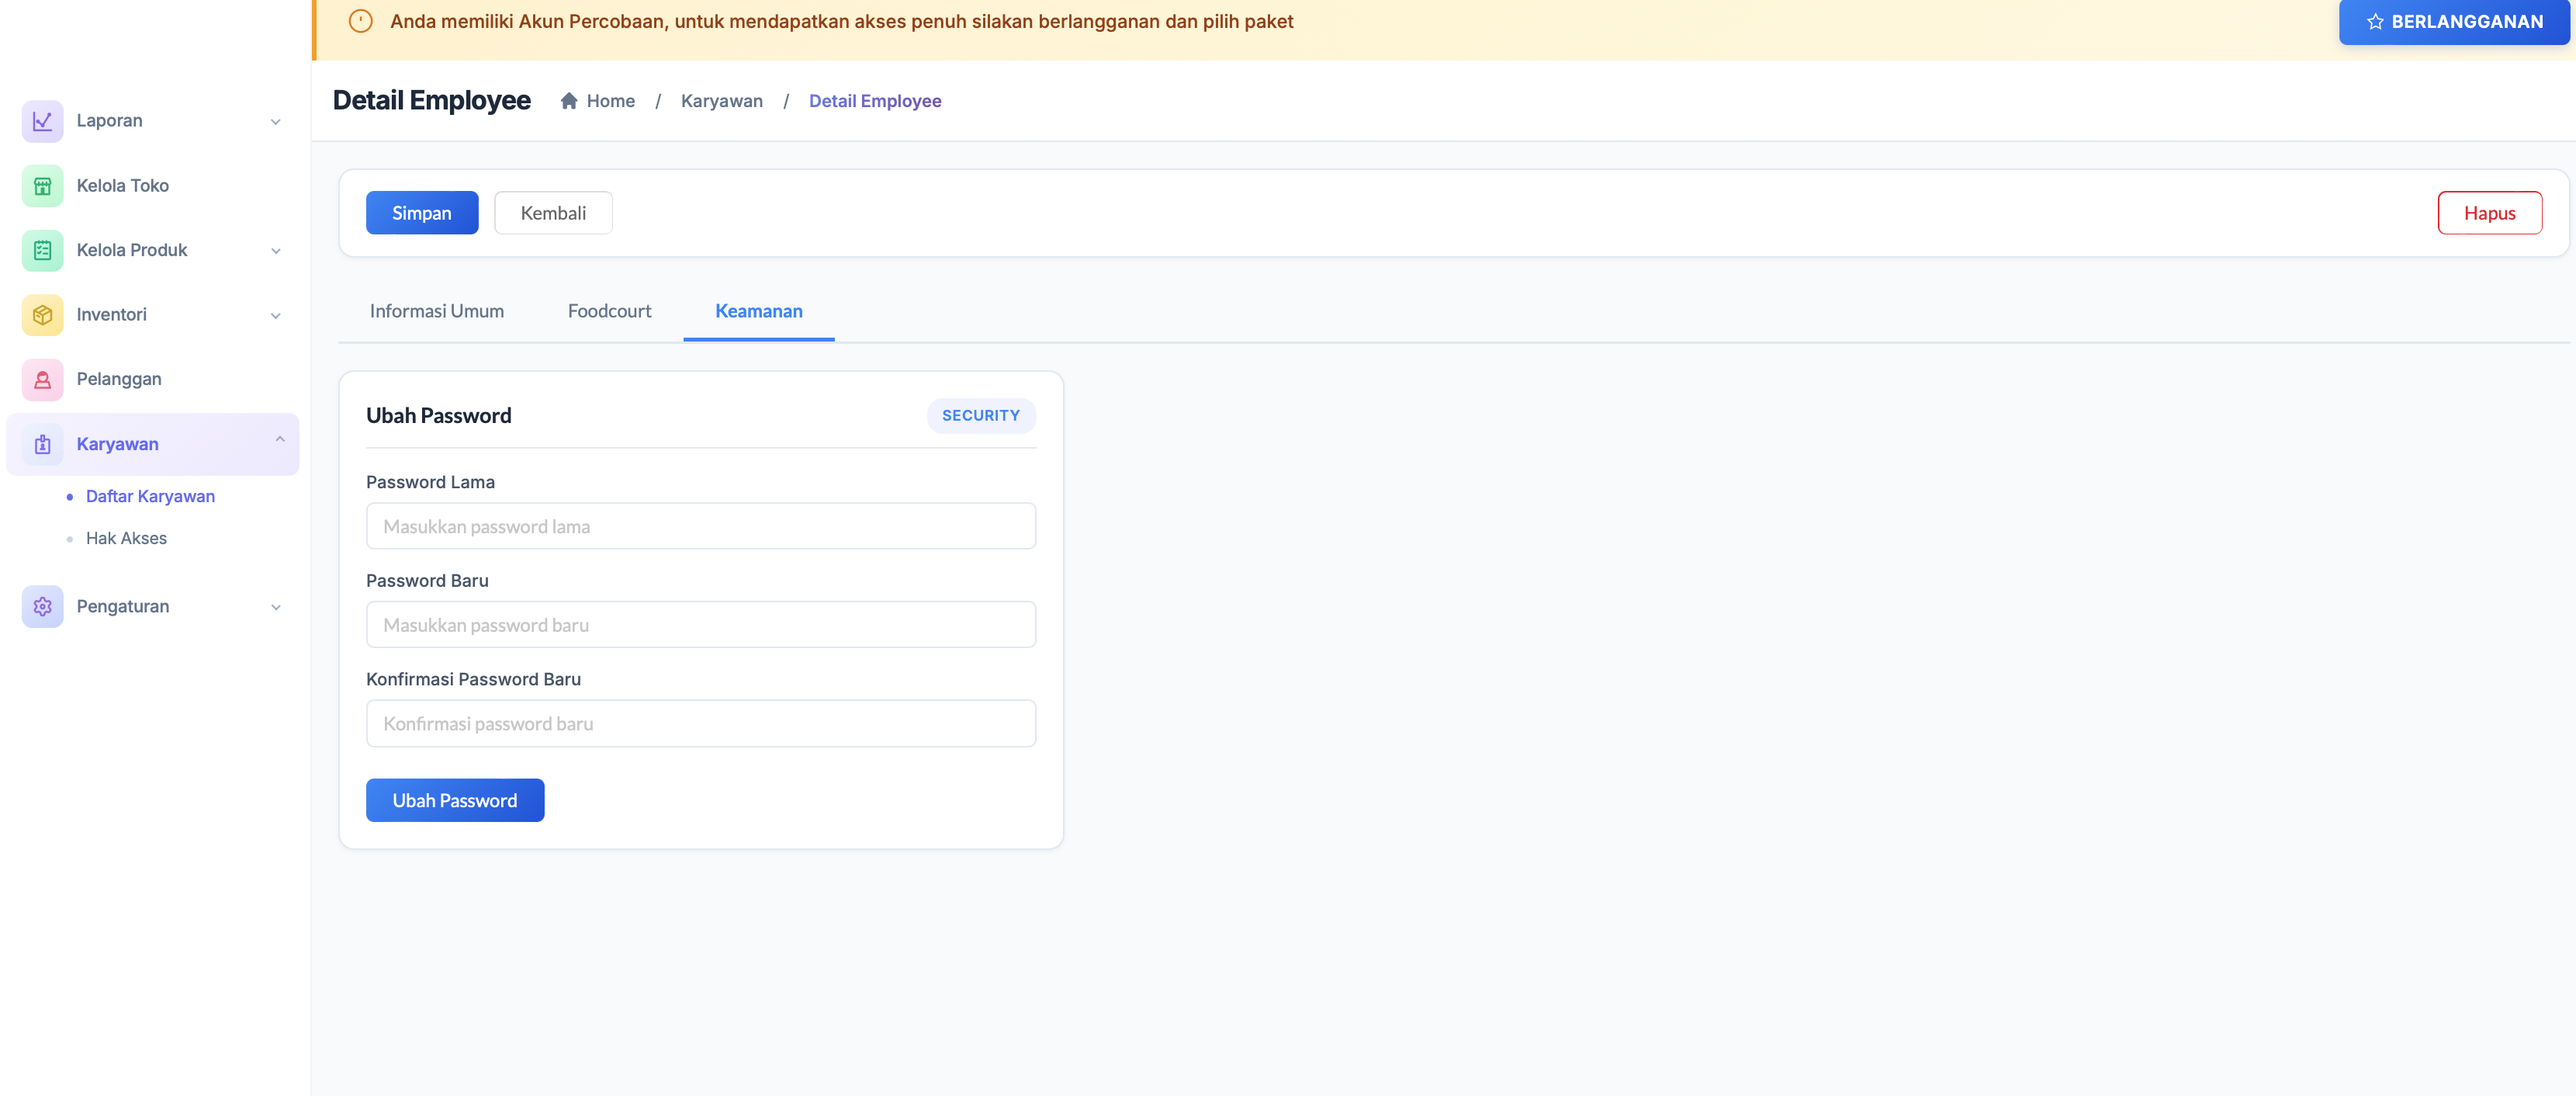Click the Karyawan badge icon

click(x=42, y=444)
